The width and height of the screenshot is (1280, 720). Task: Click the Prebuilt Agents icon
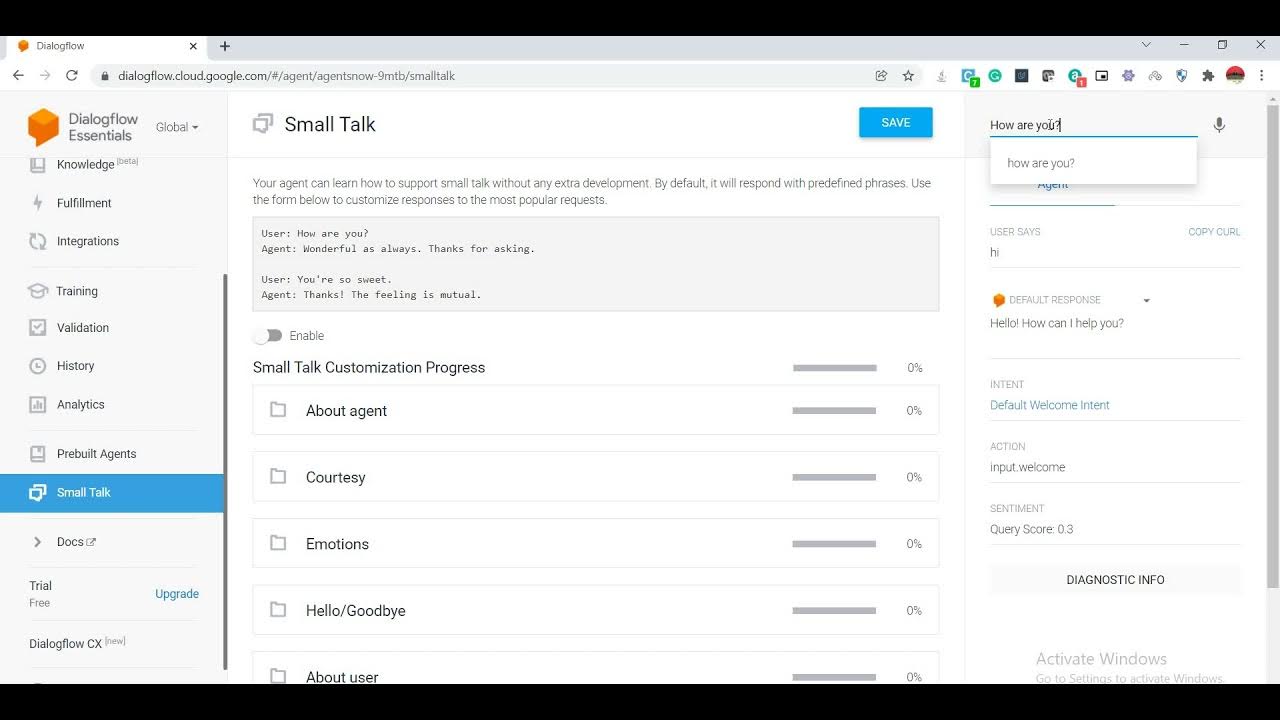37,454
